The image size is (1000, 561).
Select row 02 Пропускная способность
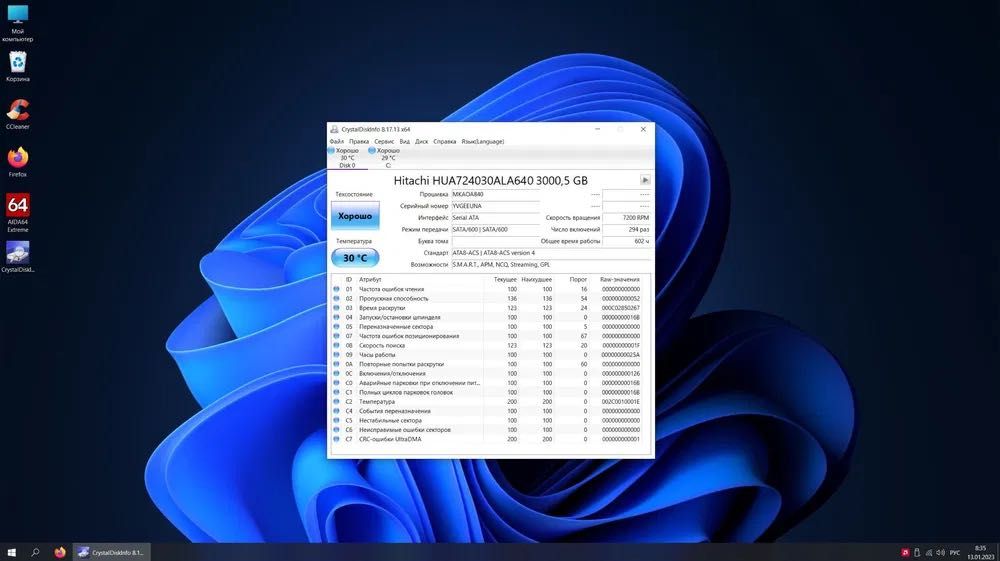tap(490, 298)
